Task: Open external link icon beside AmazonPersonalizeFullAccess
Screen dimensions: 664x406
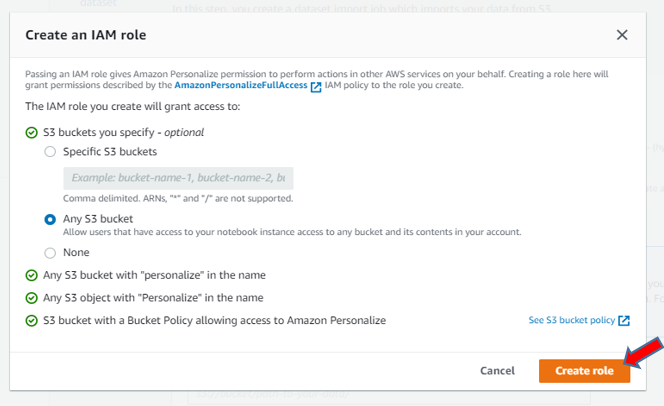Action: click(316, 87)
